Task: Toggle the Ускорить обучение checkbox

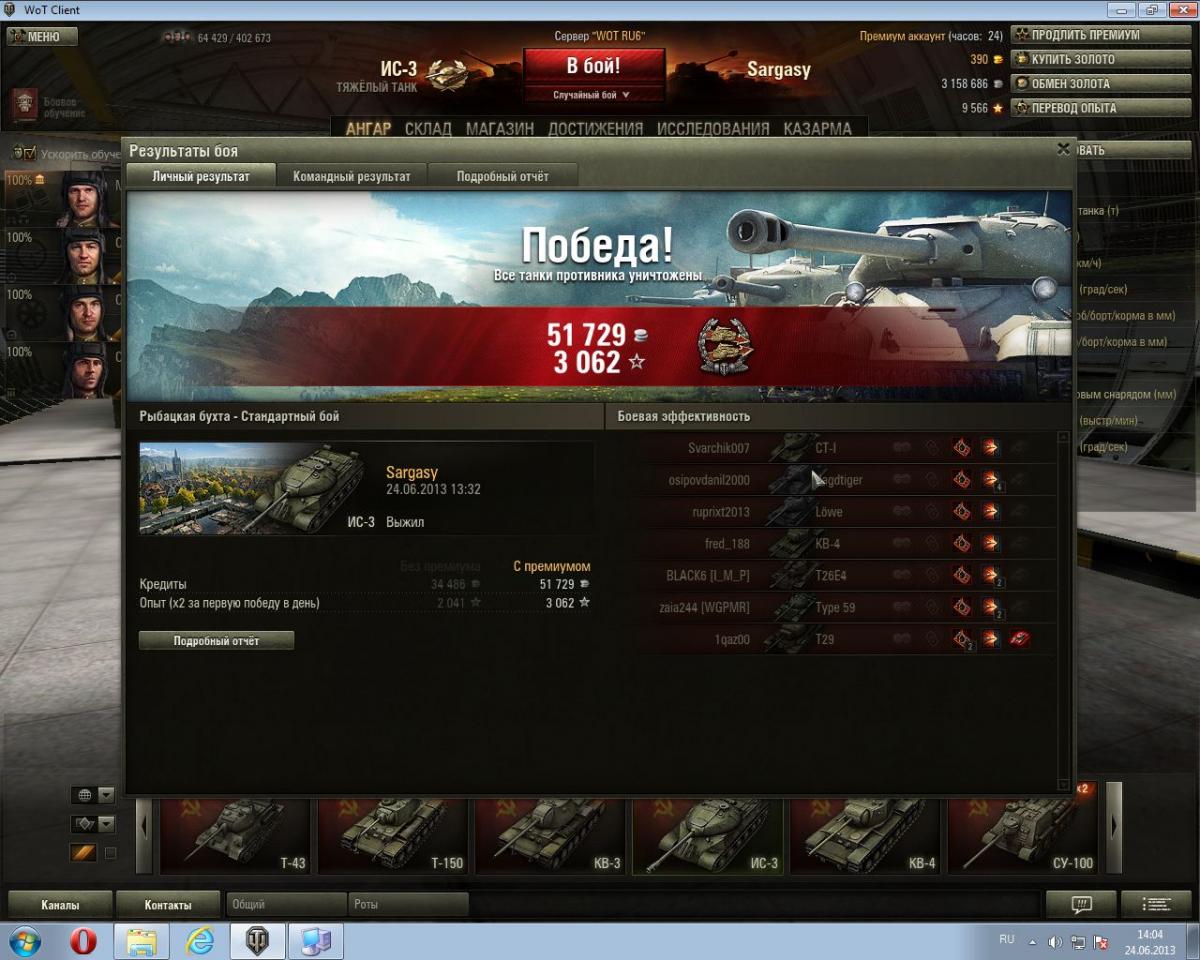Action: (x=29, y=153)
